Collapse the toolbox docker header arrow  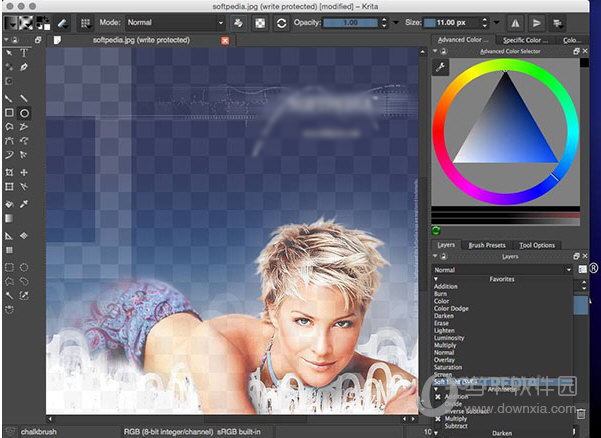point(6,40)
